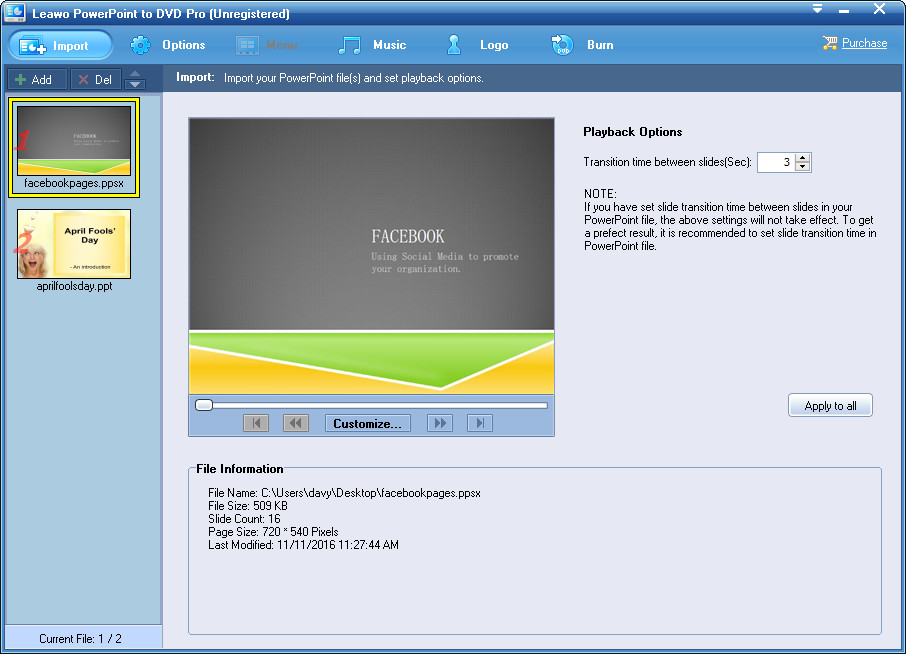
Task: Click the Burn disc icon
Action: pyautogui.click(x=560, y=45)
